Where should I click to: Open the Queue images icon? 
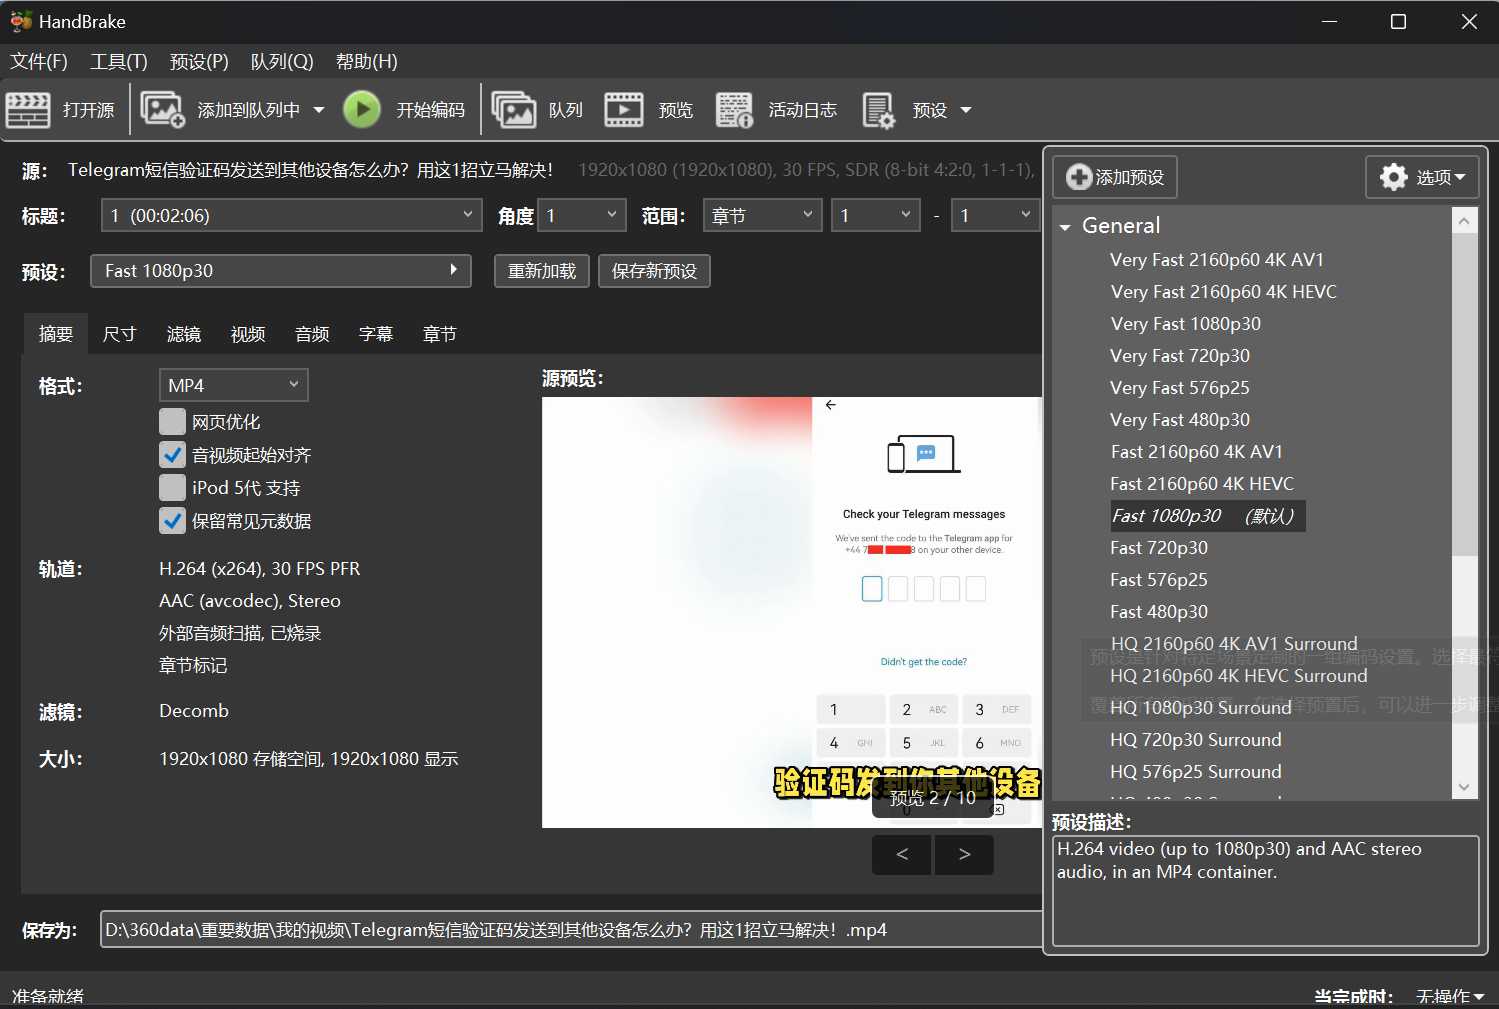514,110
